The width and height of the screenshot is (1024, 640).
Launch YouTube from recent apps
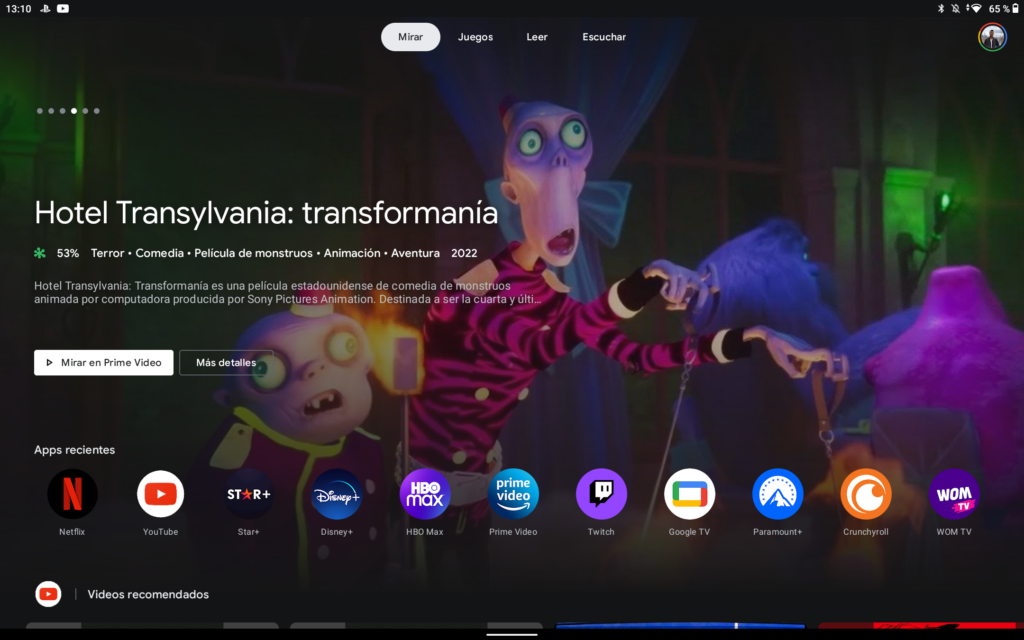(160, 494)
